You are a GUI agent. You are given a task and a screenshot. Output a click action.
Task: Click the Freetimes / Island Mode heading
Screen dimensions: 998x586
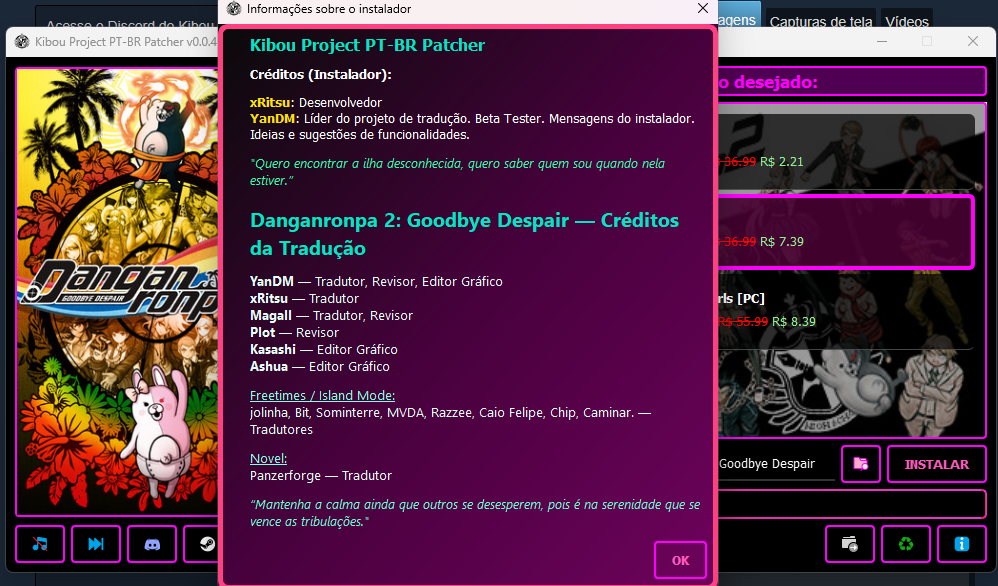(322, 396)
